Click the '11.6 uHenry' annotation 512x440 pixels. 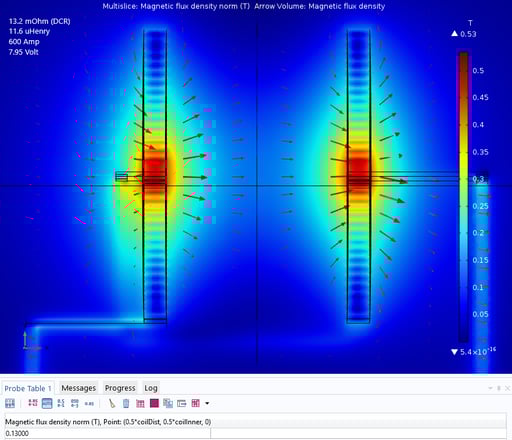pyautogui.click(x=29, y=31)
